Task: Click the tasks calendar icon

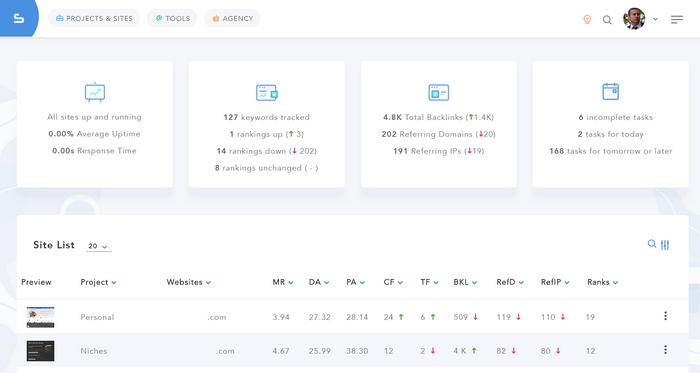Action: click(610, 91)
